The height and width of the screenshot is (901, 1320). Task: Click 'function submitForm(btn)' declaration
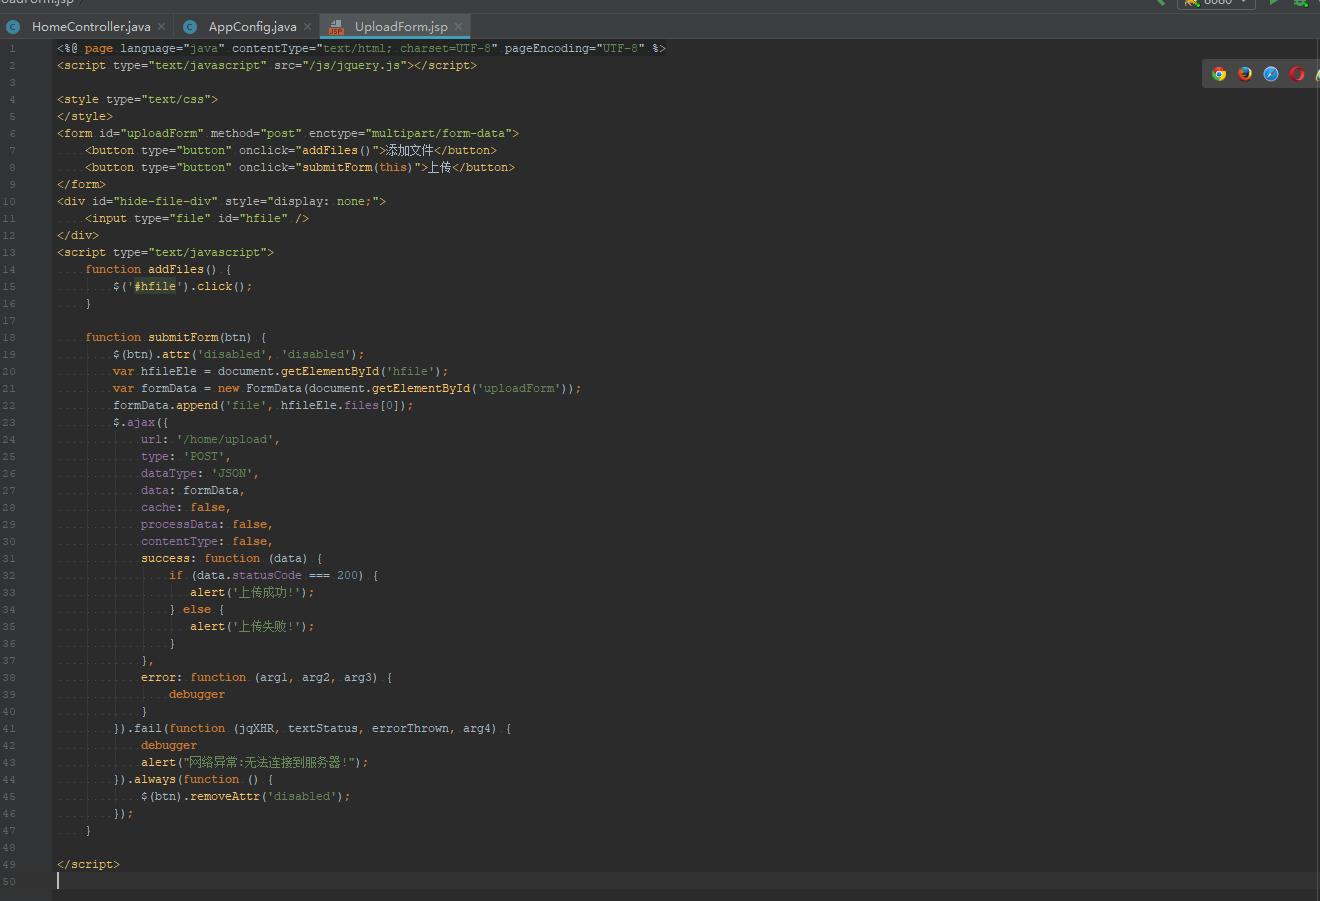coord(169,337)
